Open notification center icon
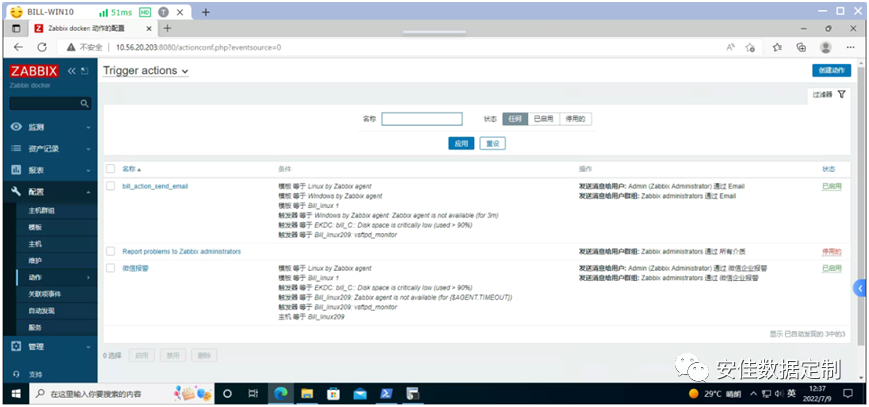This screenshot has height=407, width=869. coord(847,394)
